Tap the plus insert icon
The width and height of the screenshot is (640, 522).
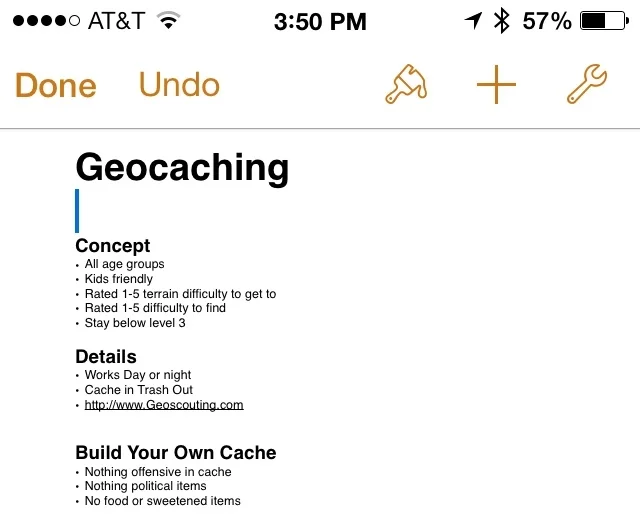496,85
